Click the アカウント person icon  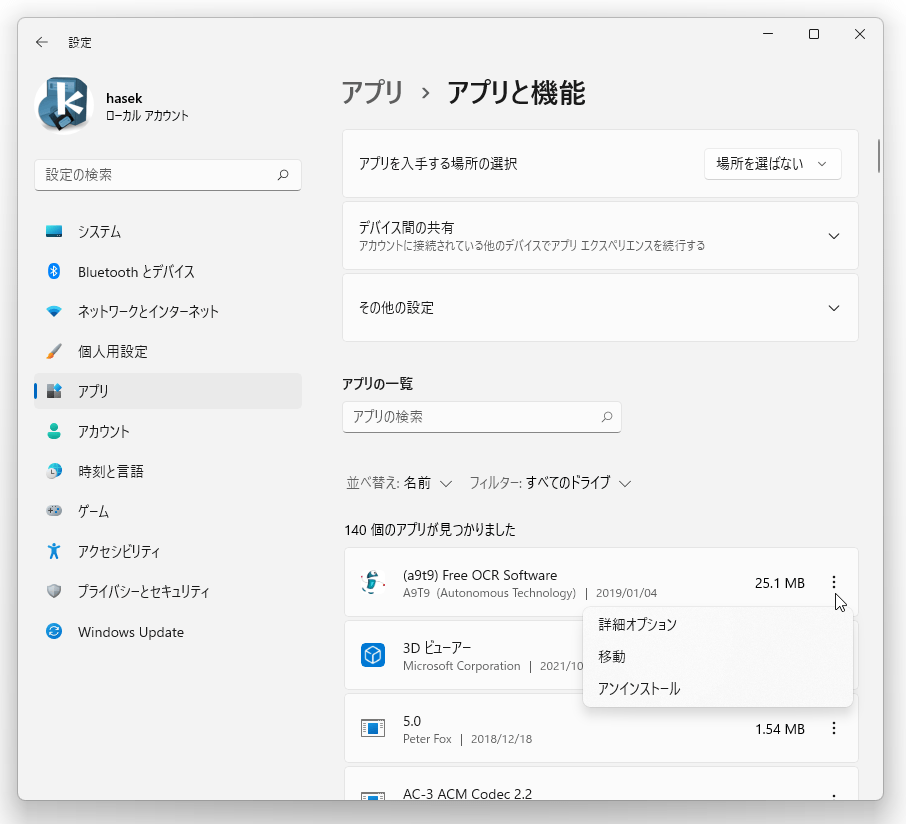pos(54,431)
